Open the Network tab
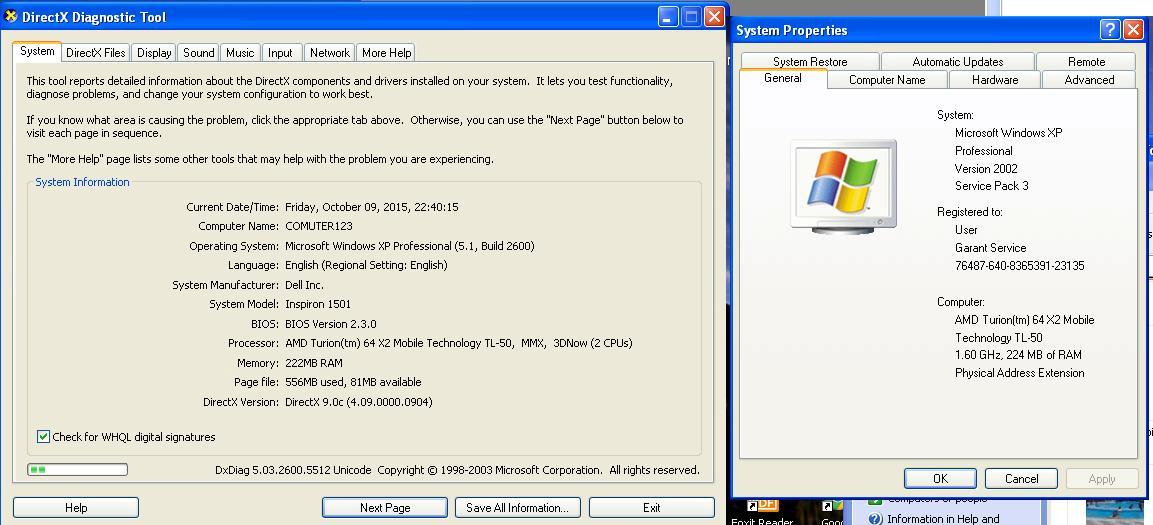 coord(329,53)
